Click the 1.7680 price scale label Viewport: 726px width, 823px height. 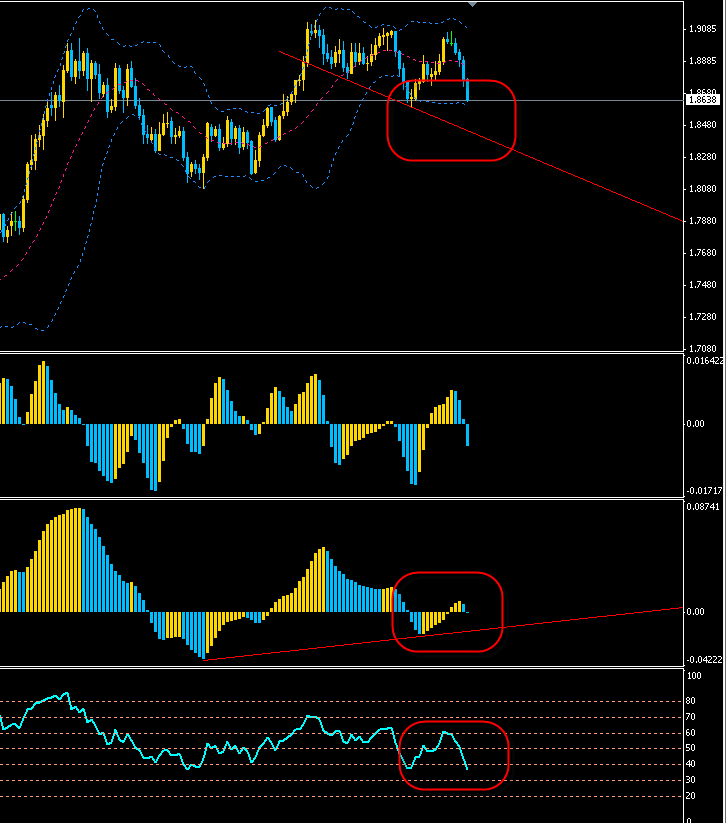702,253
